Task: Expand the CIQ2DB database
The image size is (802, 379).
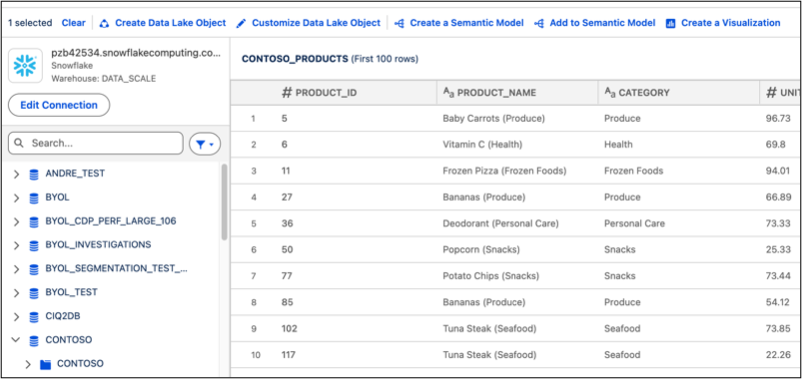Action: tap(16, 317)
